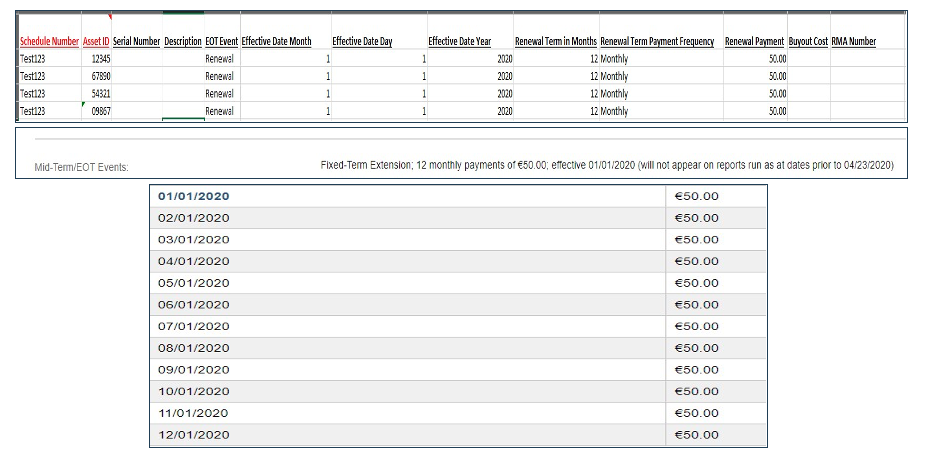Select the 12/01/2020 payment date

pos(193,434)
